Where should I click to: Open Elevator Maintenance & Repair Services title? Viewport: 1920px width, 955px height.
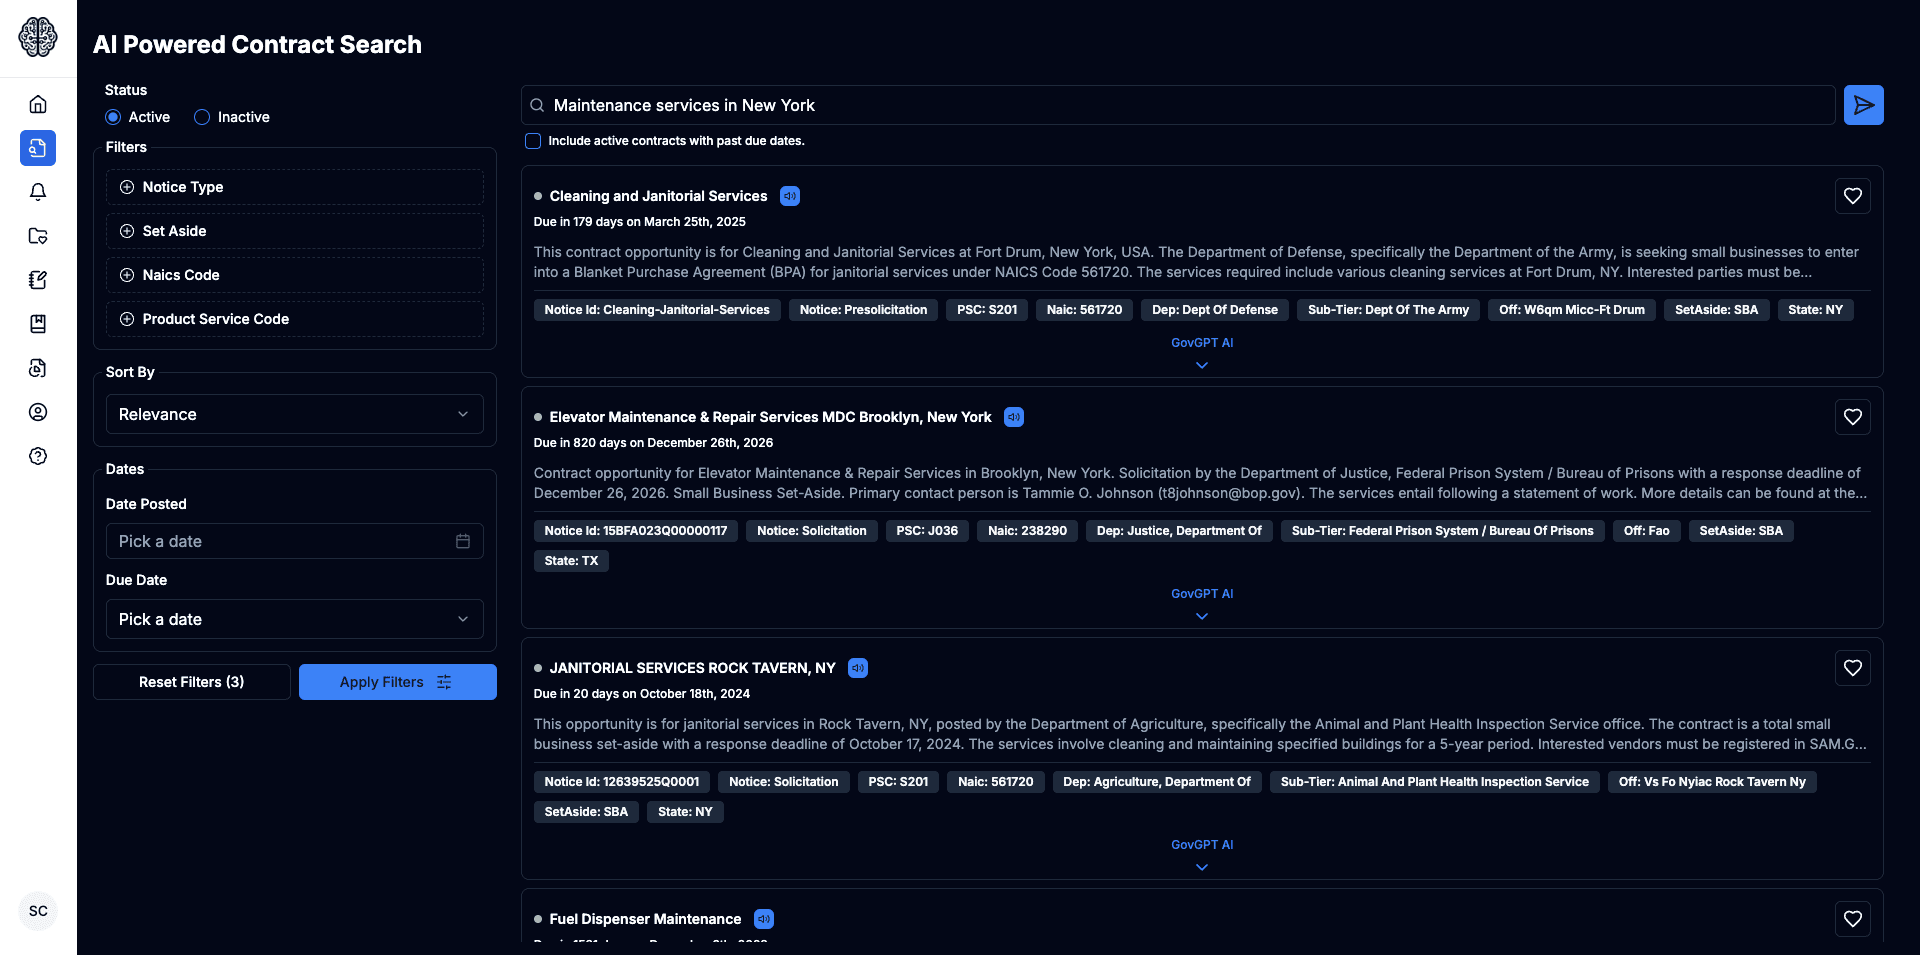tap(770, 417)
